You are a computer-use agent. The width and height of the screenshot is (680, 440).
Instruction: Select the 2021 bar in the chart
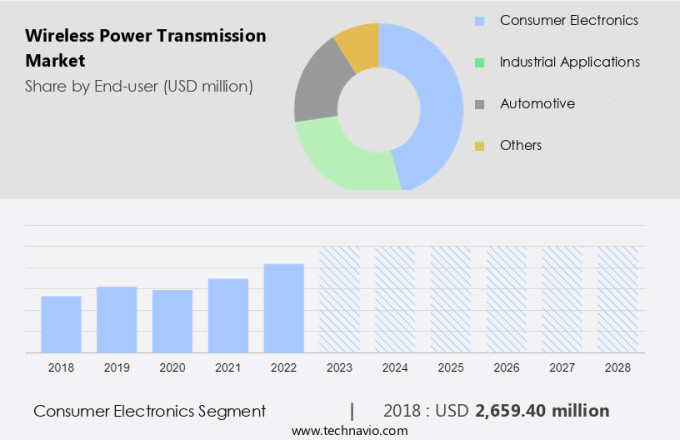pos(228,315)
